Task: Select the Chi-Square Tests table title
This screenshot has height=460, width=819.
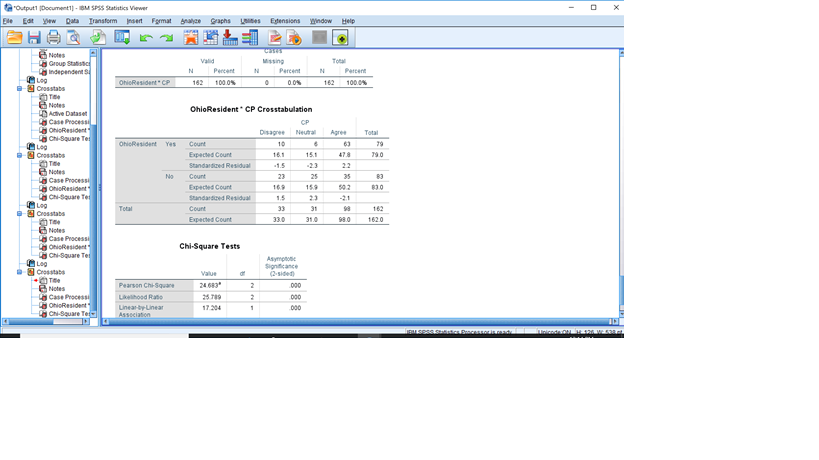Action: click(210, 246)
